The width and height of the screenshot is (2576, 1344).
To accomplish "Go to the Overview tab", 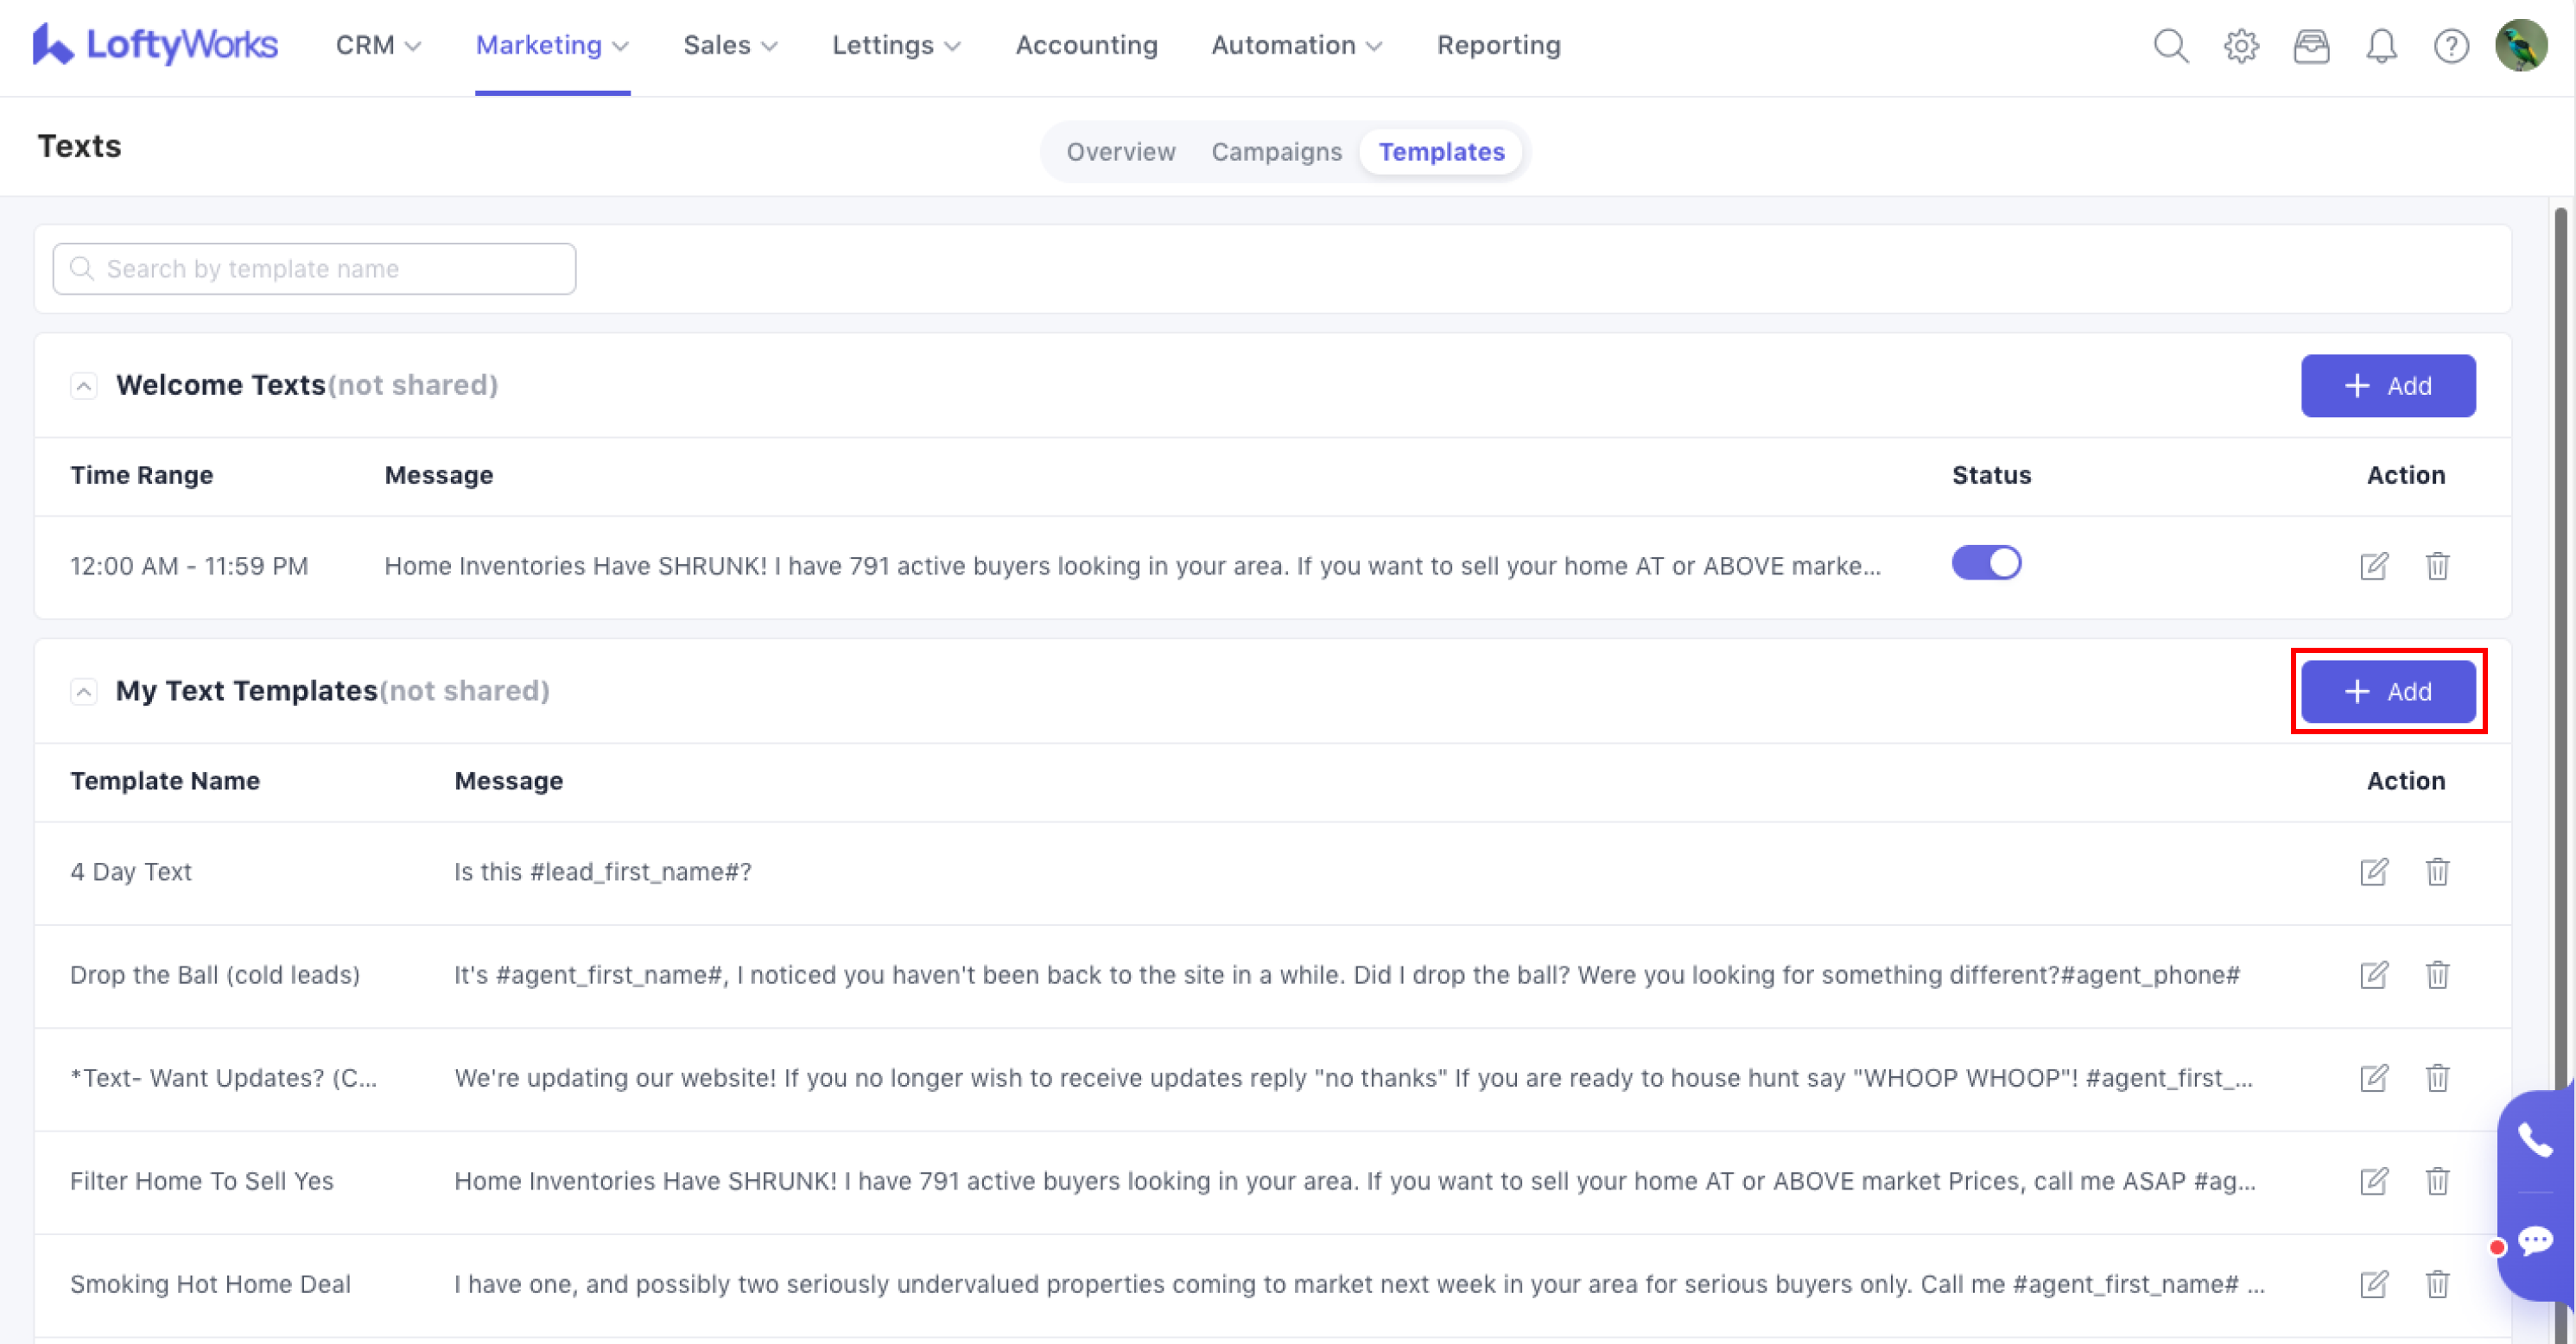I will [x=1120, y=152].
